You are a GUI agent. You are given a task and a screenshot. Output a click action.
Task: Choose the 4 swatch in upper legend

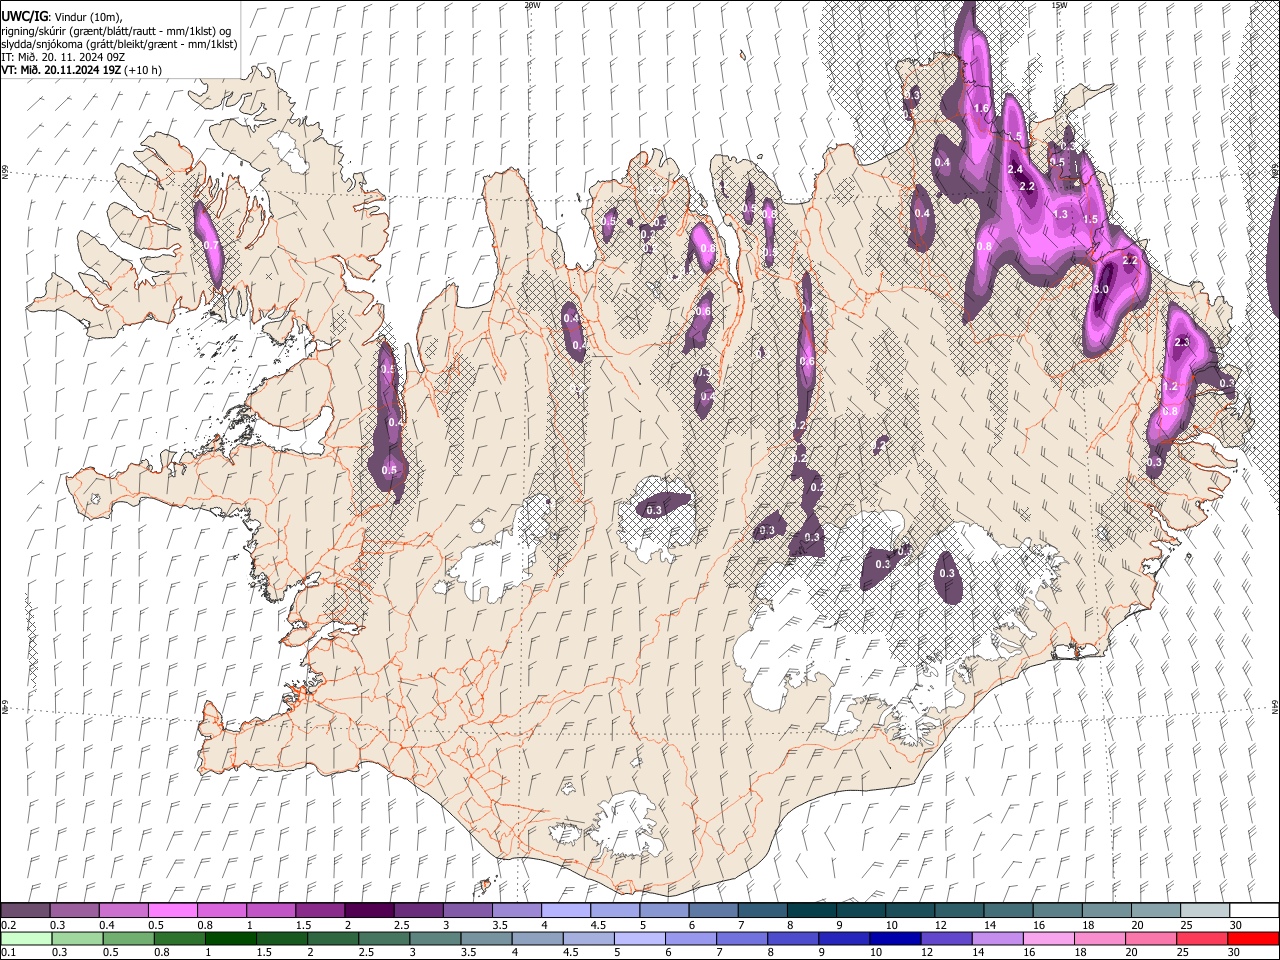pos(565,910)
